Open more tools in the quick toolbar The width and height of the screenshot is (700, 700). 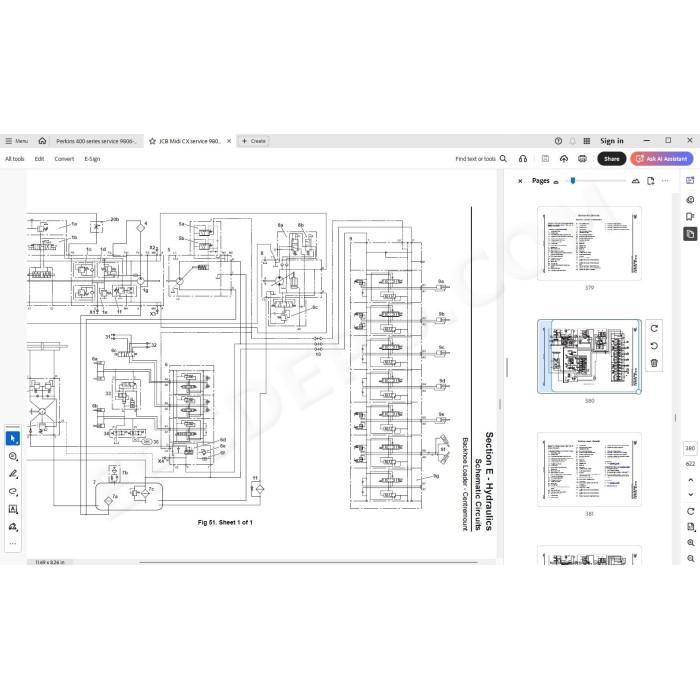(x=13, y=544)
